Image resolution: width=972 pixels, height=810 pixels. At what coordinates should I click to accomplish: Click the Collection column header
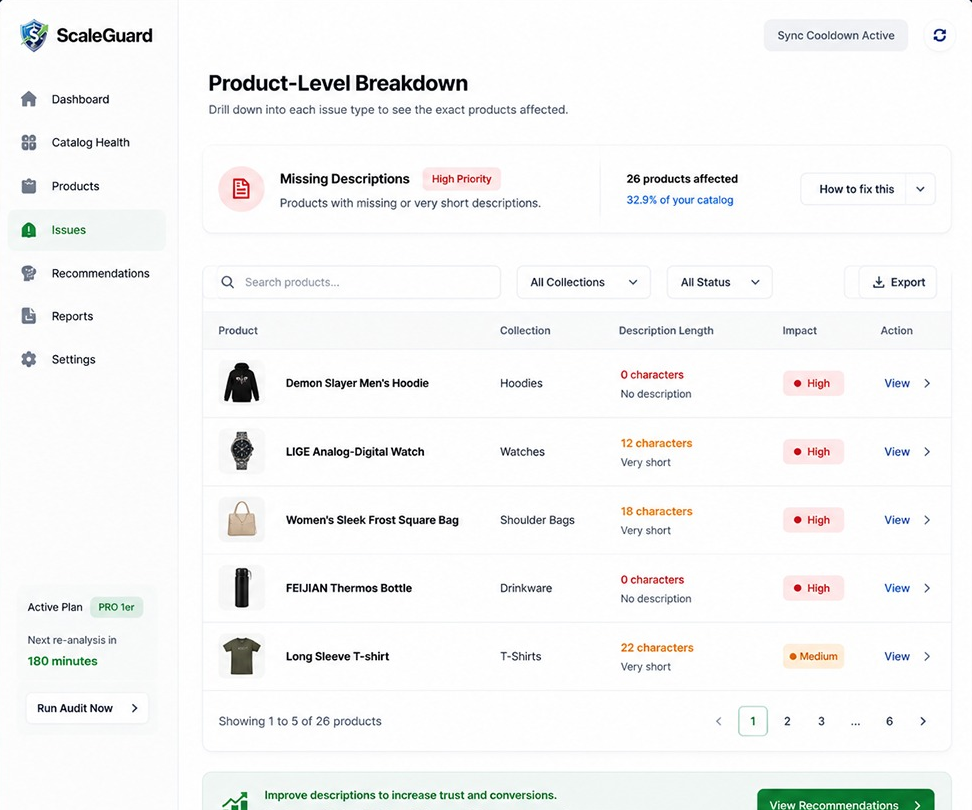click(525, 330)
